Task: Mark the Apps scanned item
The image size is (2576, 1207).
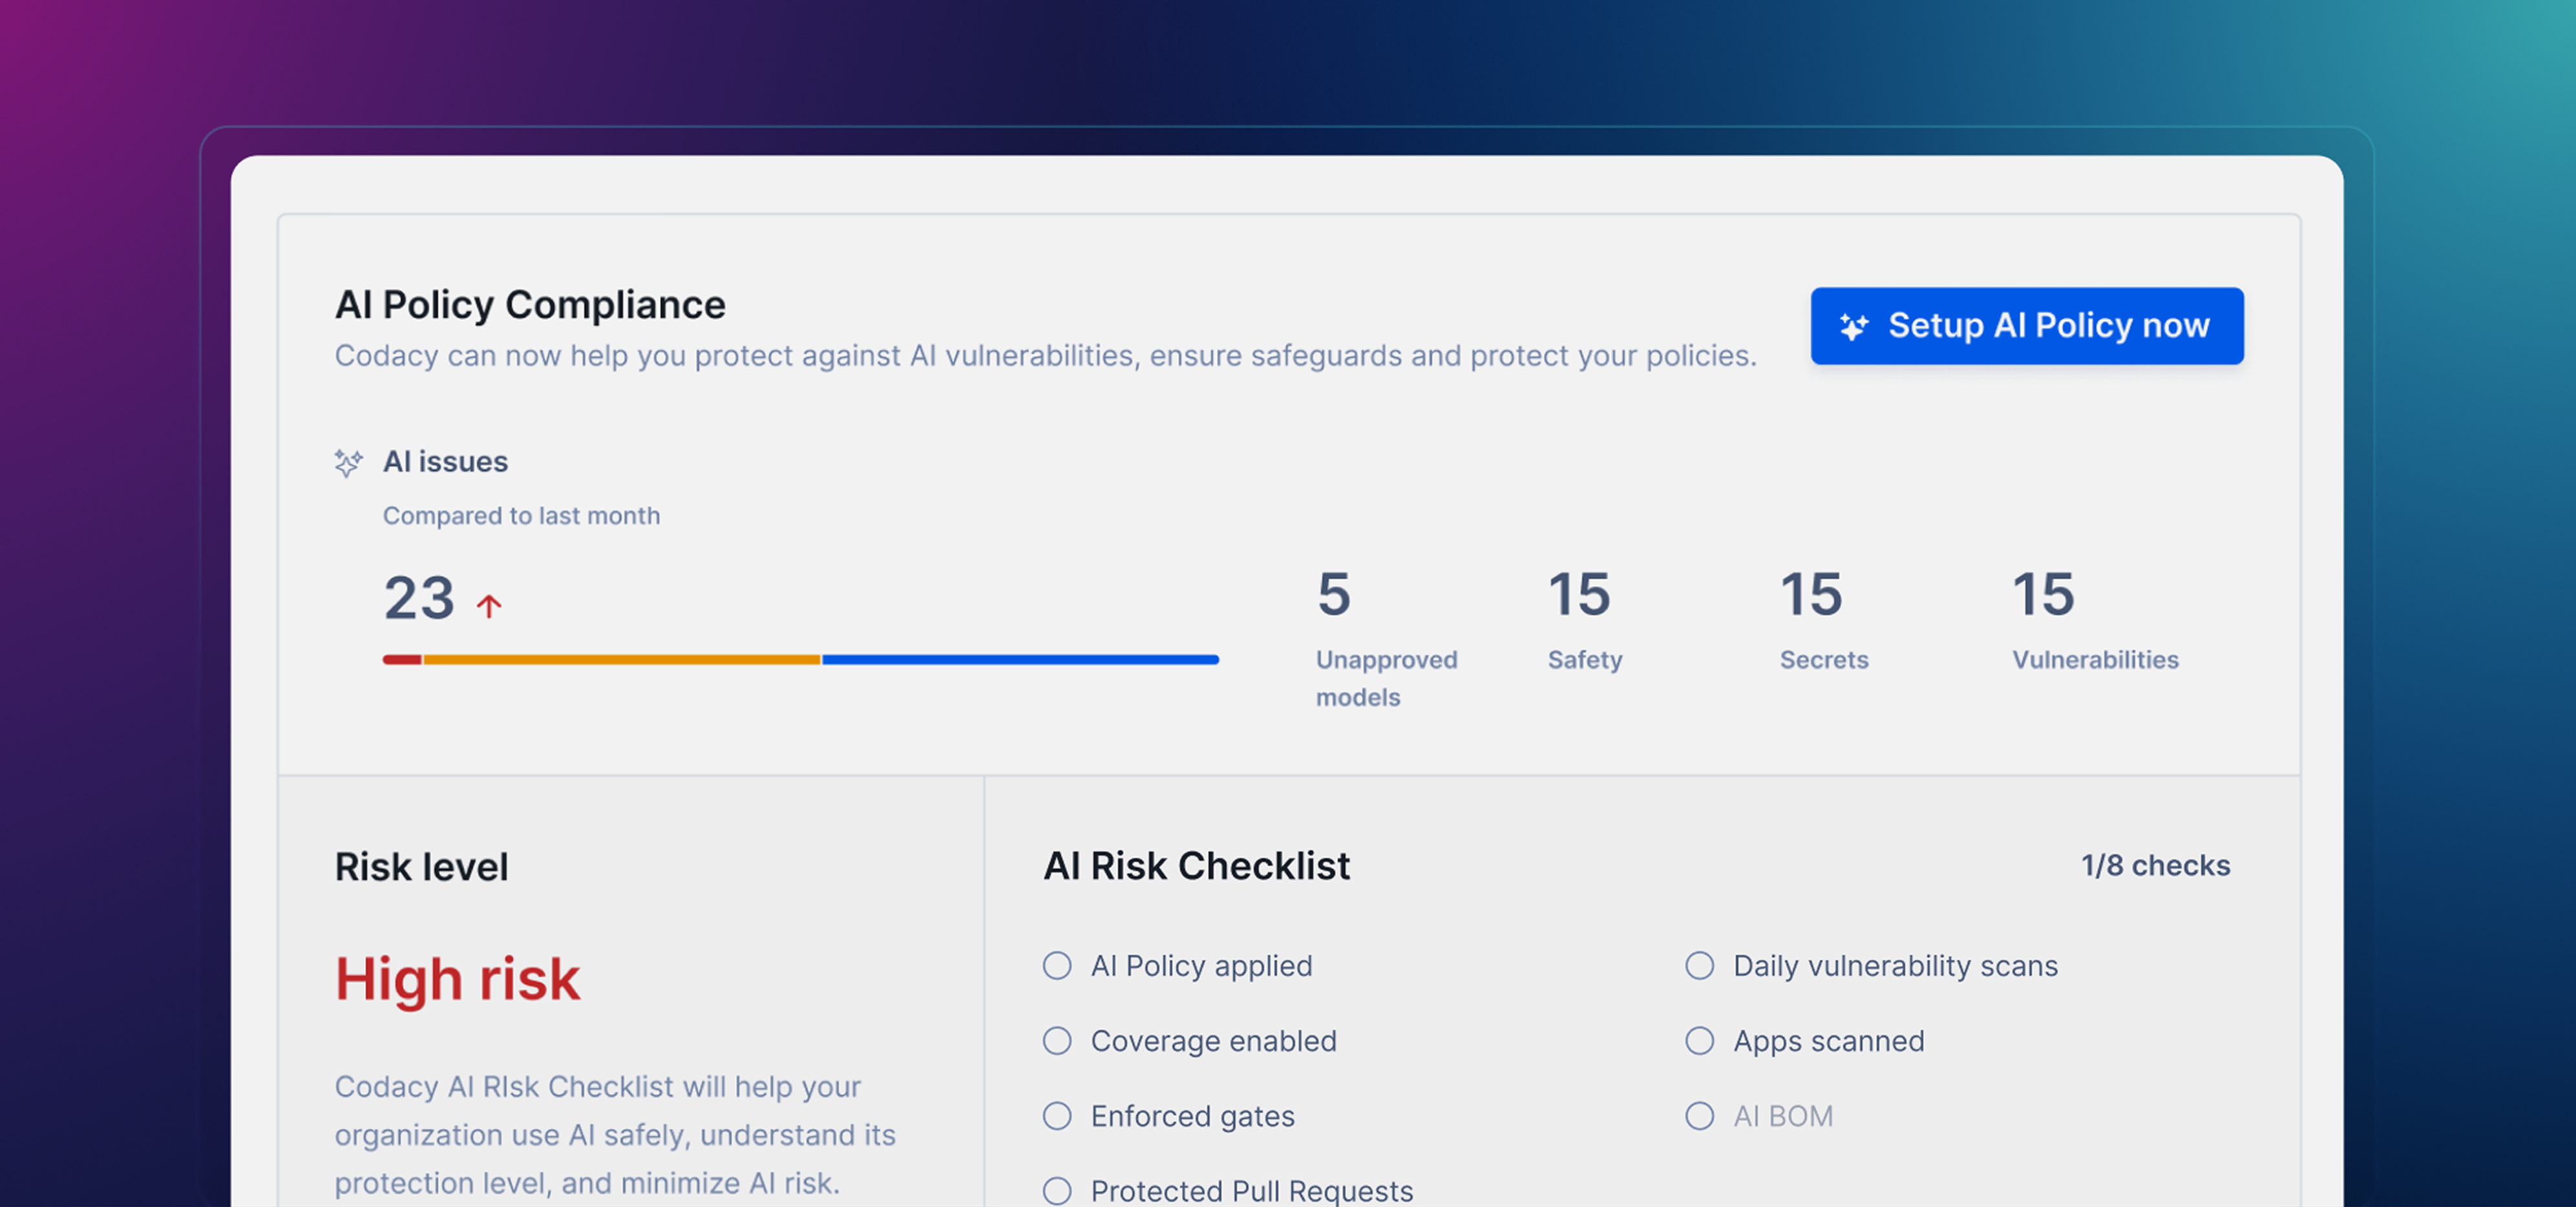Action: click(1700, 1041)
